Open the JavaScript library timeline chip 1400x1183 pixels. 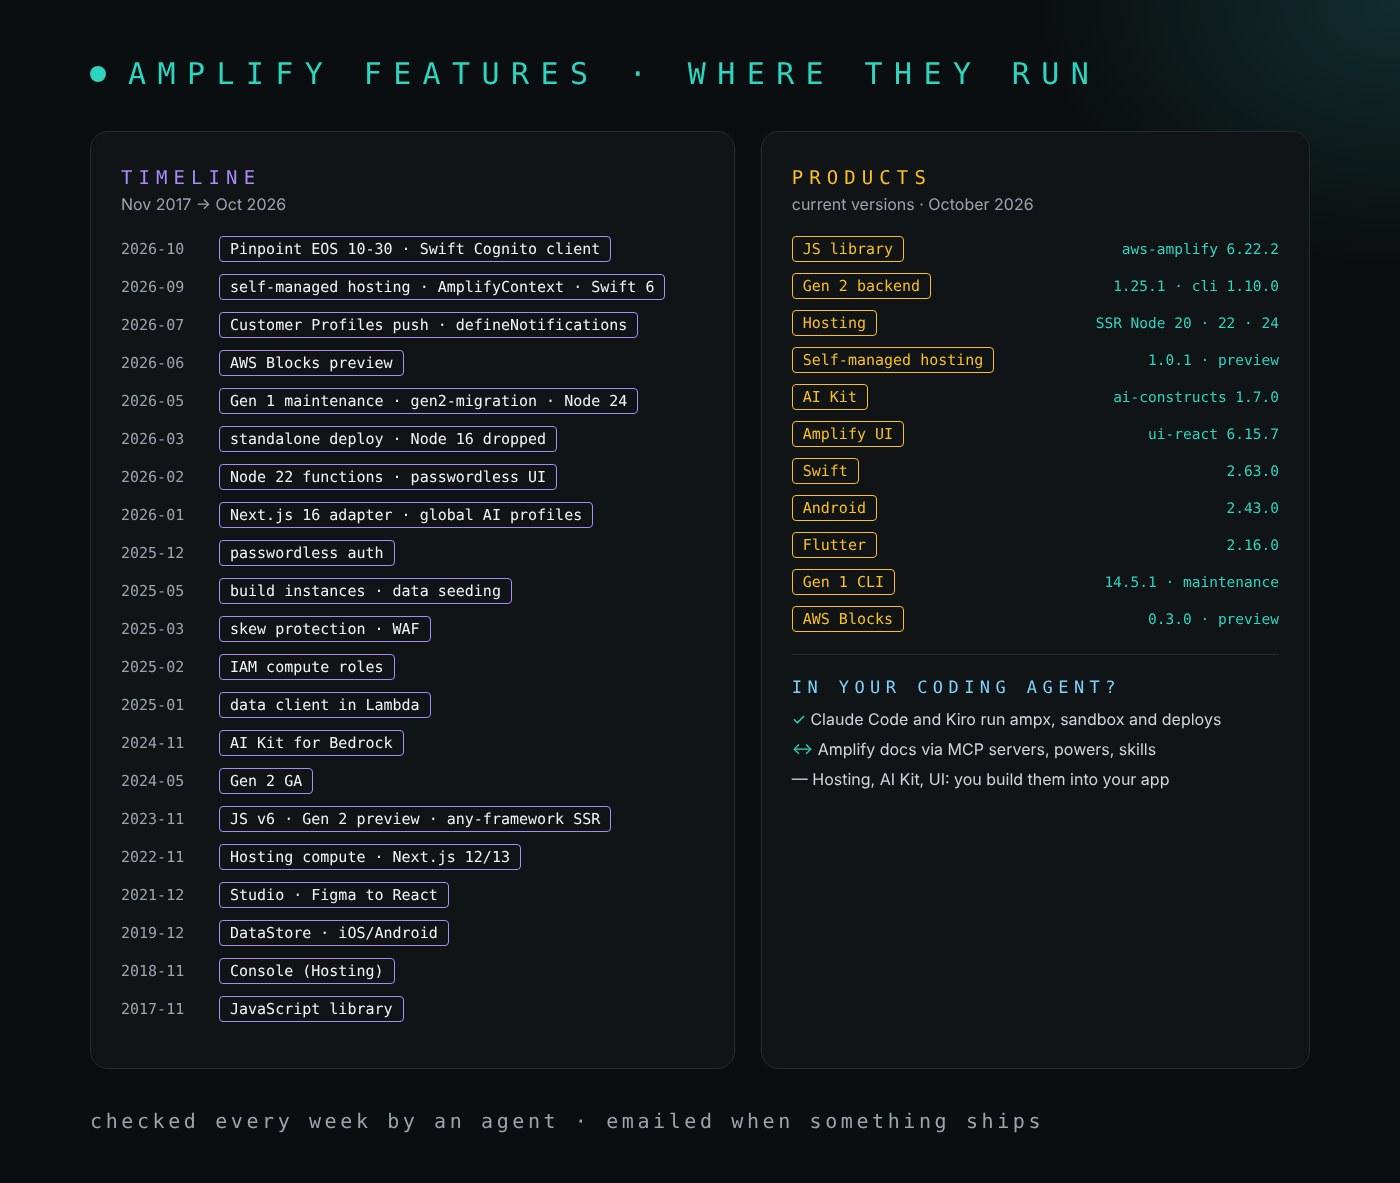(x=311, y=1009)
